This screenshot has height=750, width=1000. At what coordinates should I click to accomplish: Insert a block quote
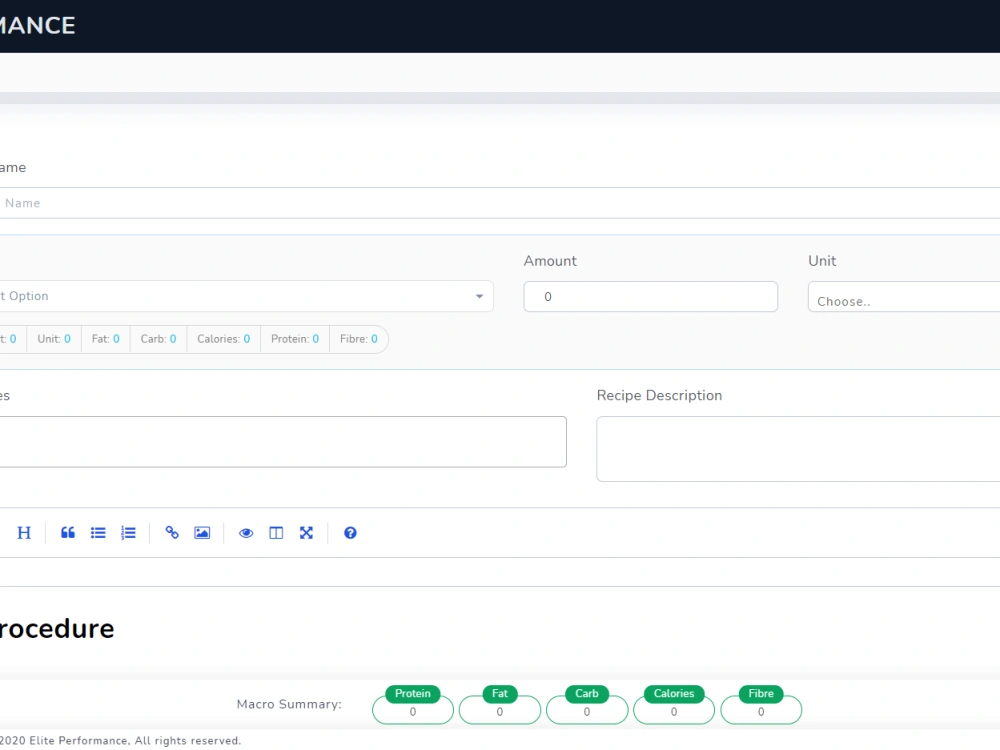[x=68, y=533]
